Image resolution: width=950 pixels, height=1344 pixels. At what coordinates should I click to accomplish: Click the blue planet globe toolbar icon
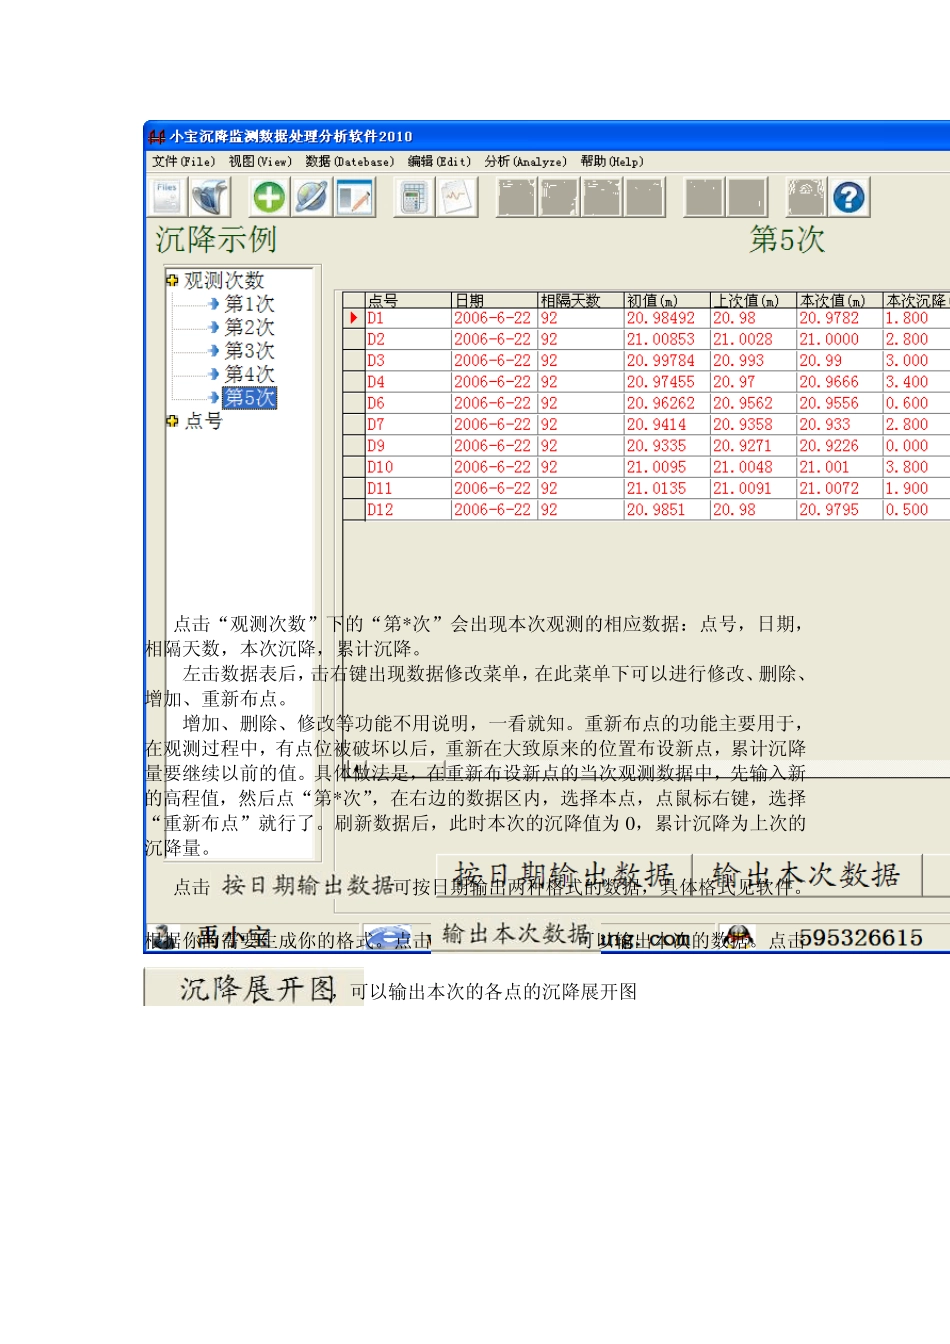coord(311,197)
